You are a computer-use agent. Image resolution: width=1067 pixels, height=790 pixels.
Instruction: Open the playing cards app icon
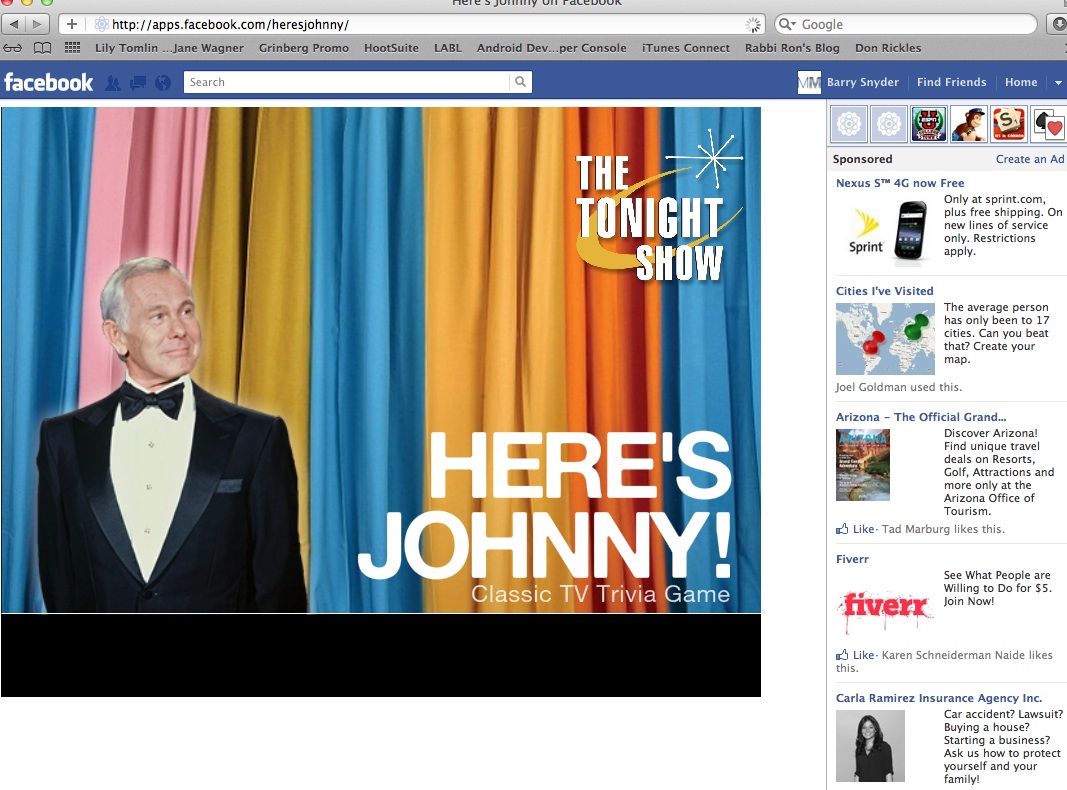pyautogui.click(x=1049, y=124)
